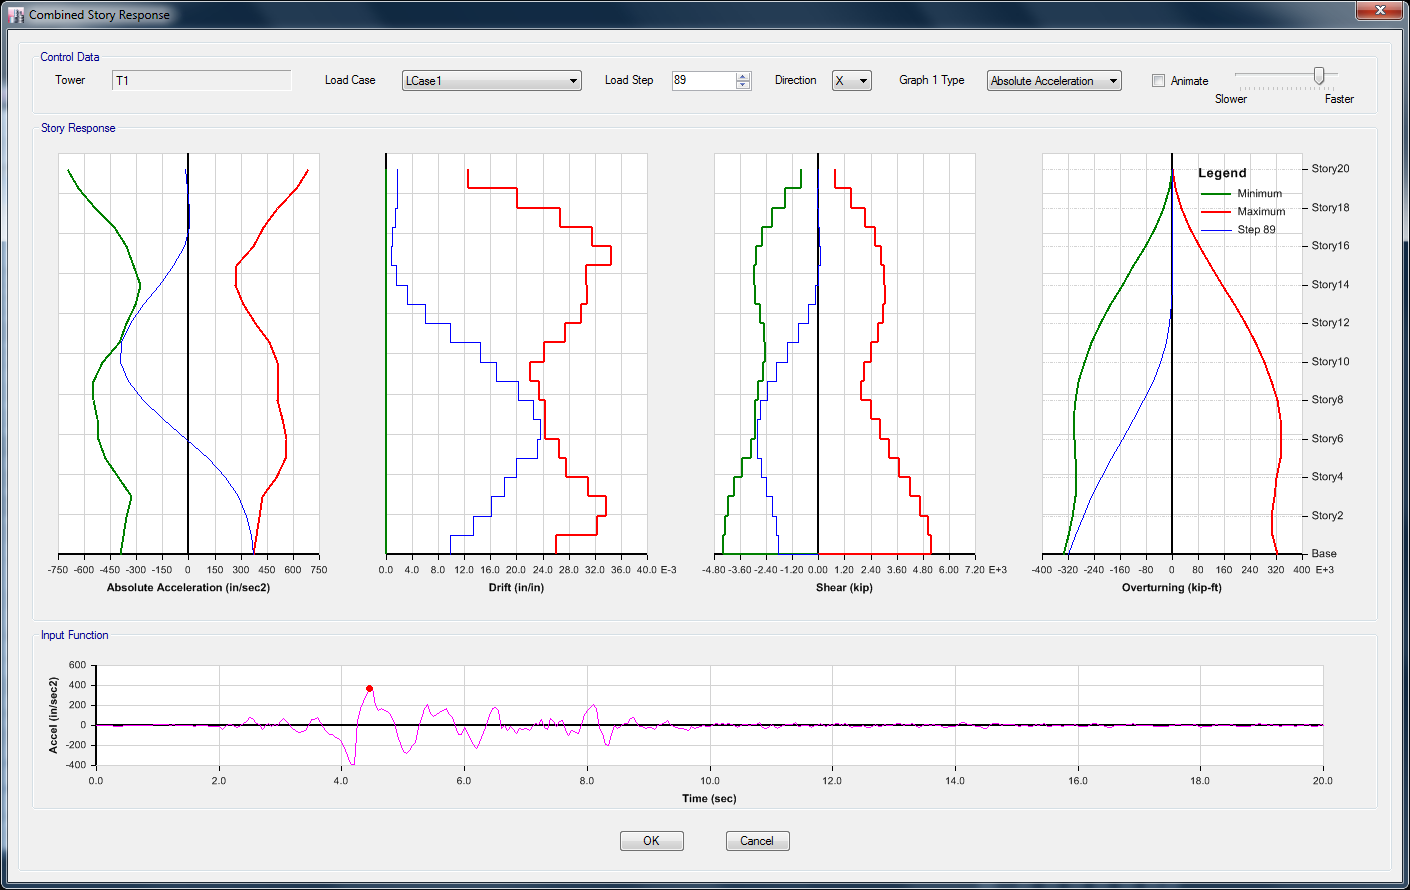Click the Story4 axis label
Viewport: 1410px width, 890px height.
coord(1327,477)
